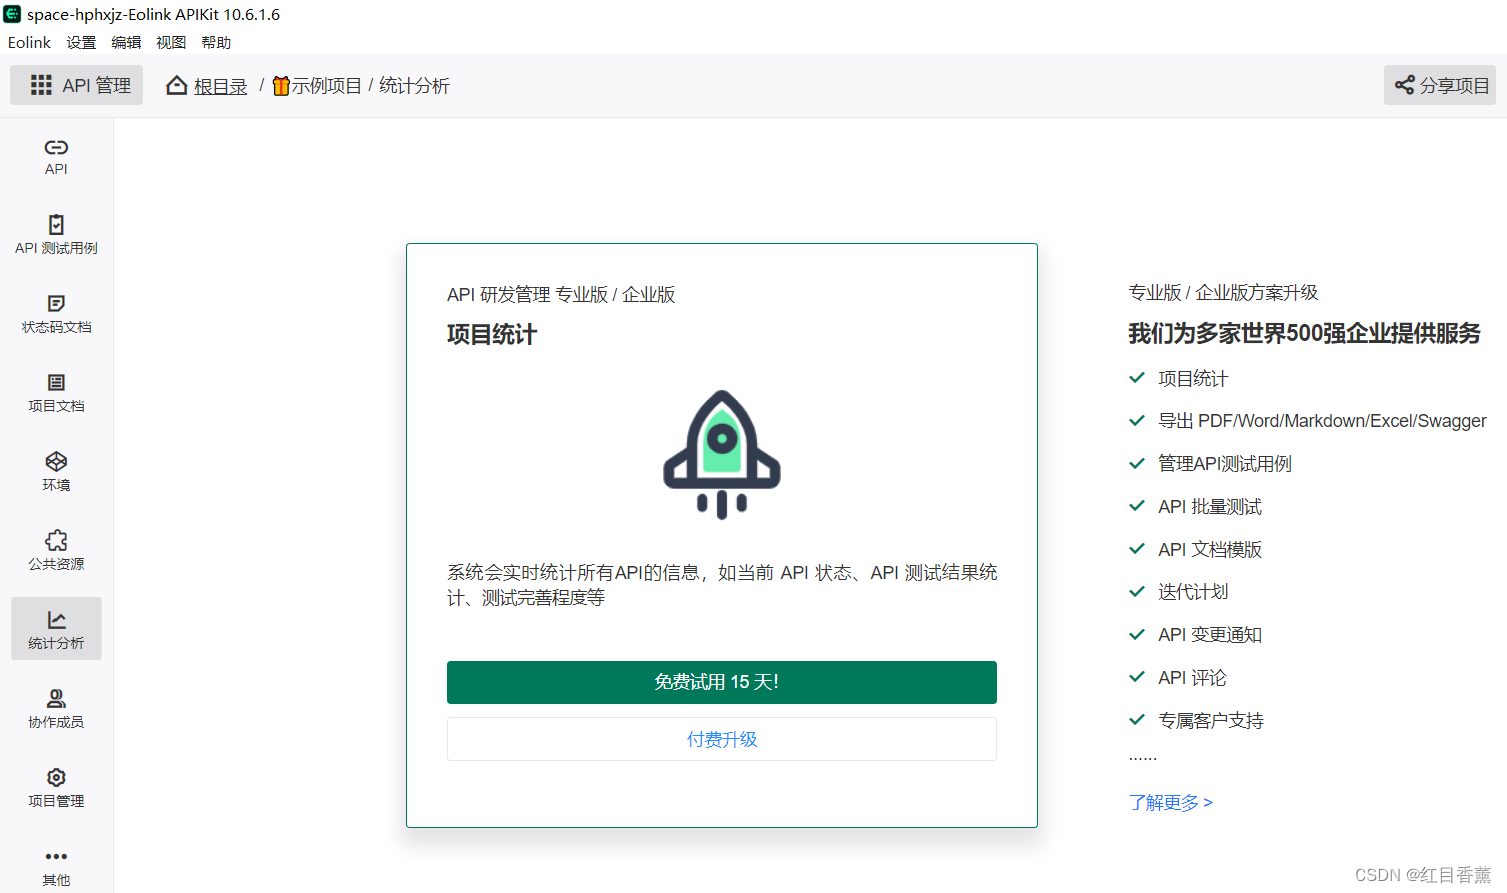Screen dimensions: 1507x893
Task: Open API 测试用例 in the sidebar
Action: (56, 235)
